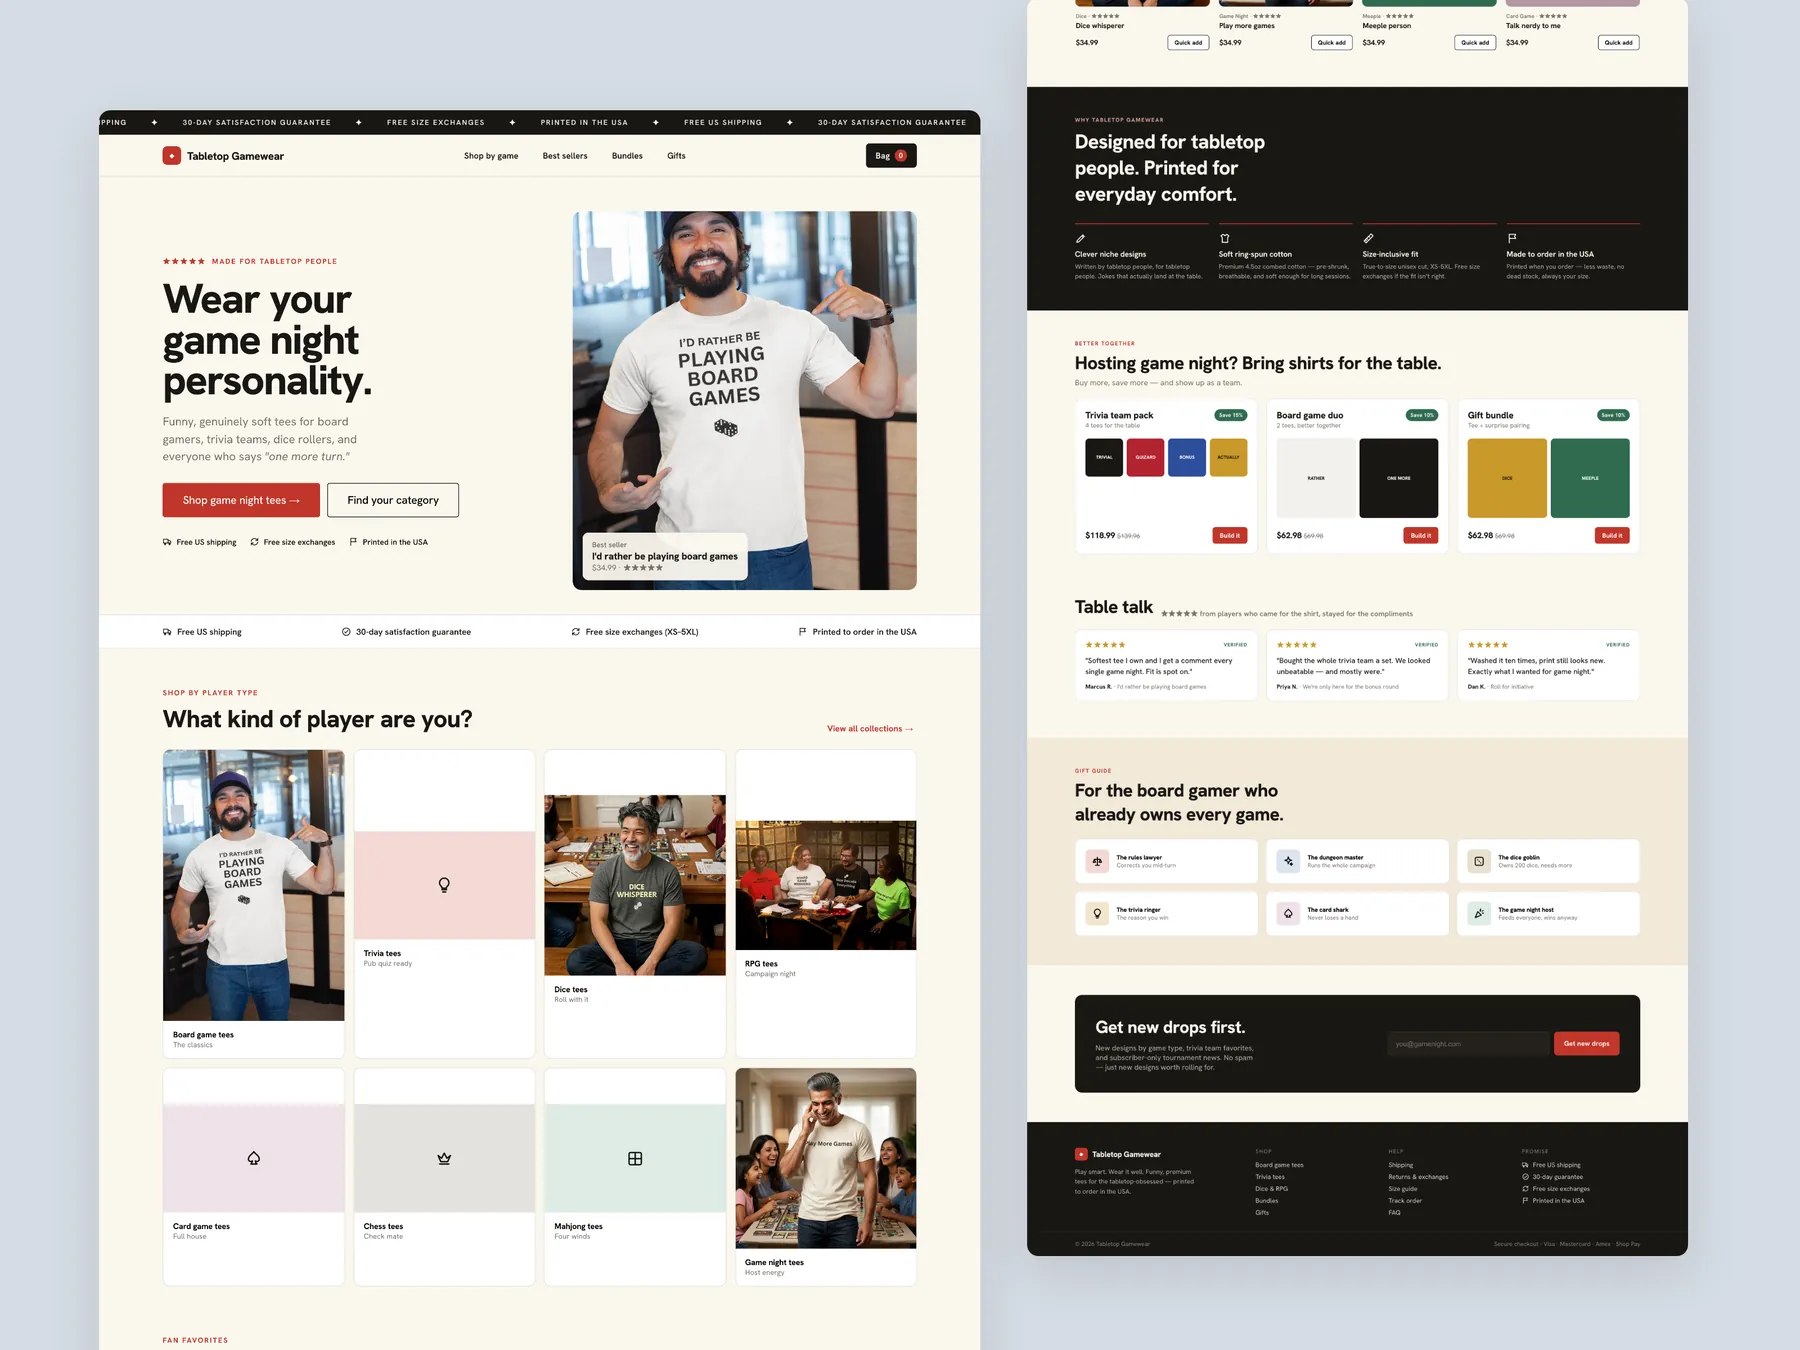The height and width of the screenshot is (1350, 1800).
Task: Click the dungeon master sparkle icon
Action: pos(1288,861)
